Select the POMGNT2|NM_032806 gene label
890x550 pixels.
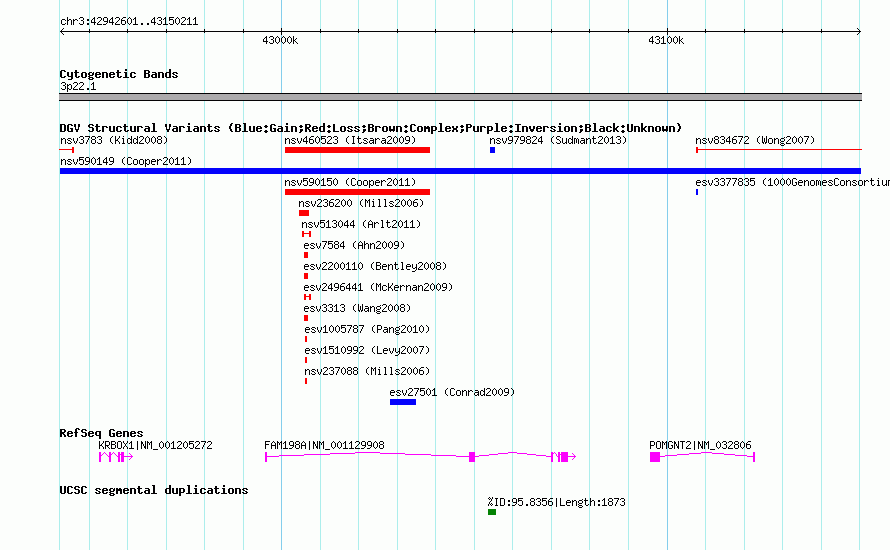700,446
